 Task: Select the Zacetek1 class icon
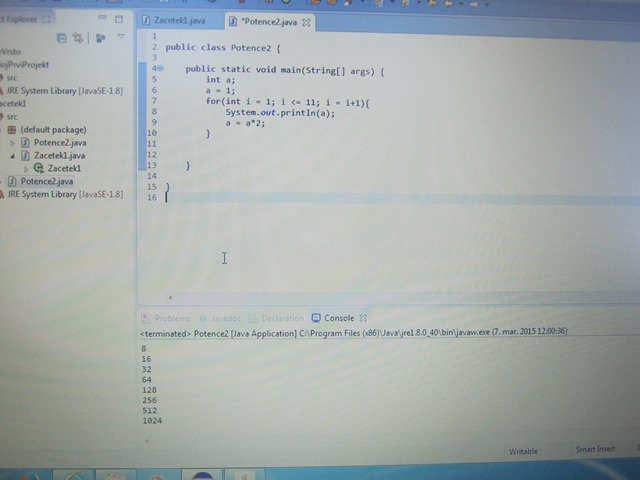(39, 169)
